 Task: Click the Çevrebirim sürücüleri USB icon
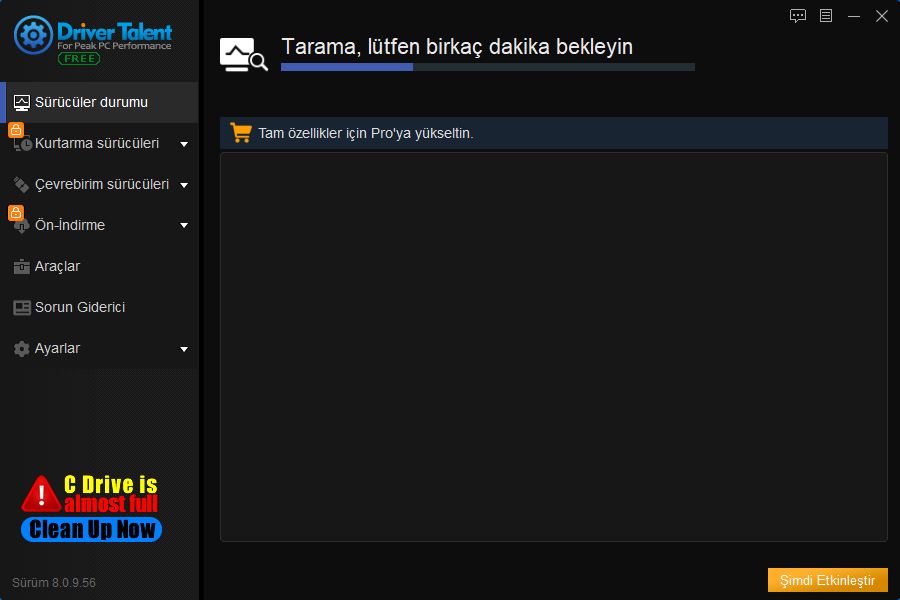click(x=21, y=184)
